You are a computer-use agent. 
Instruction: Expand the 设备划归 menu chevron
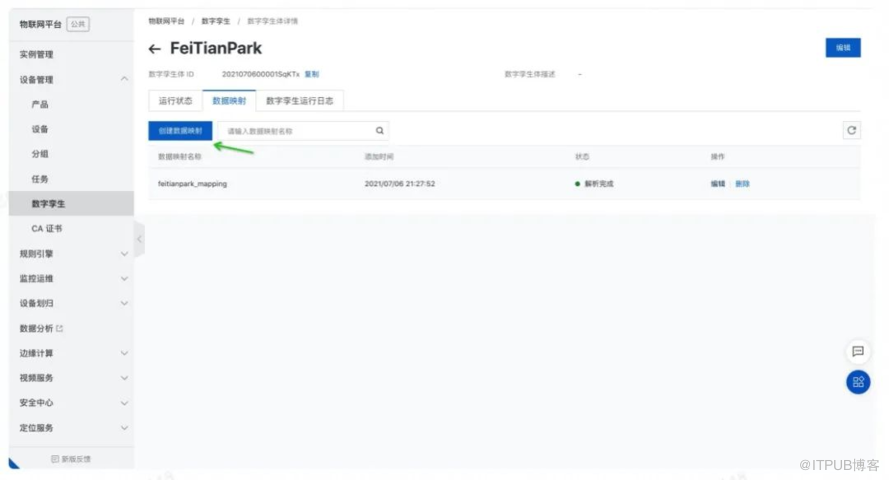pyautogui.click(x=124, y=303)
